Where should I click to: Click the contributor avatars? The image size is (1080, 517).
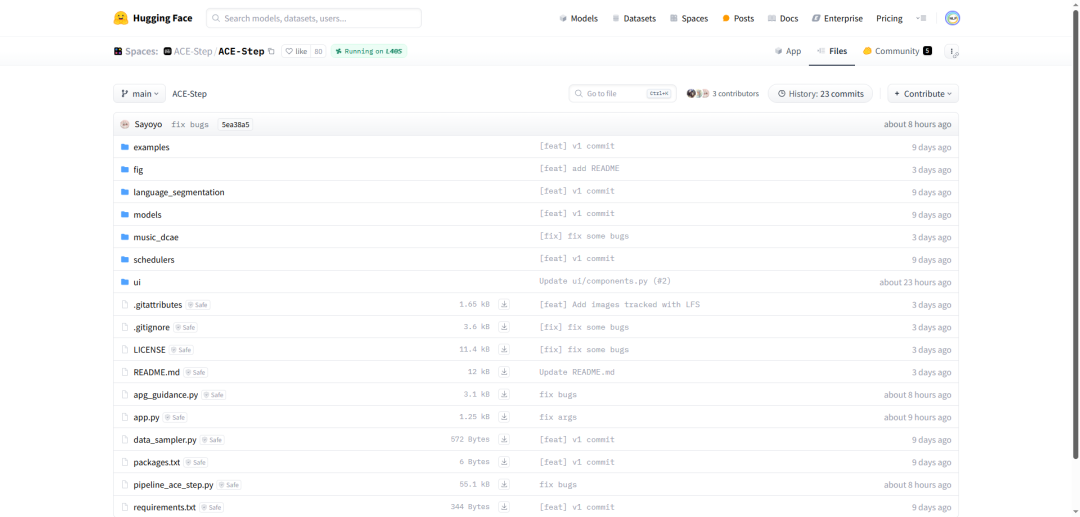click(698, 94)
